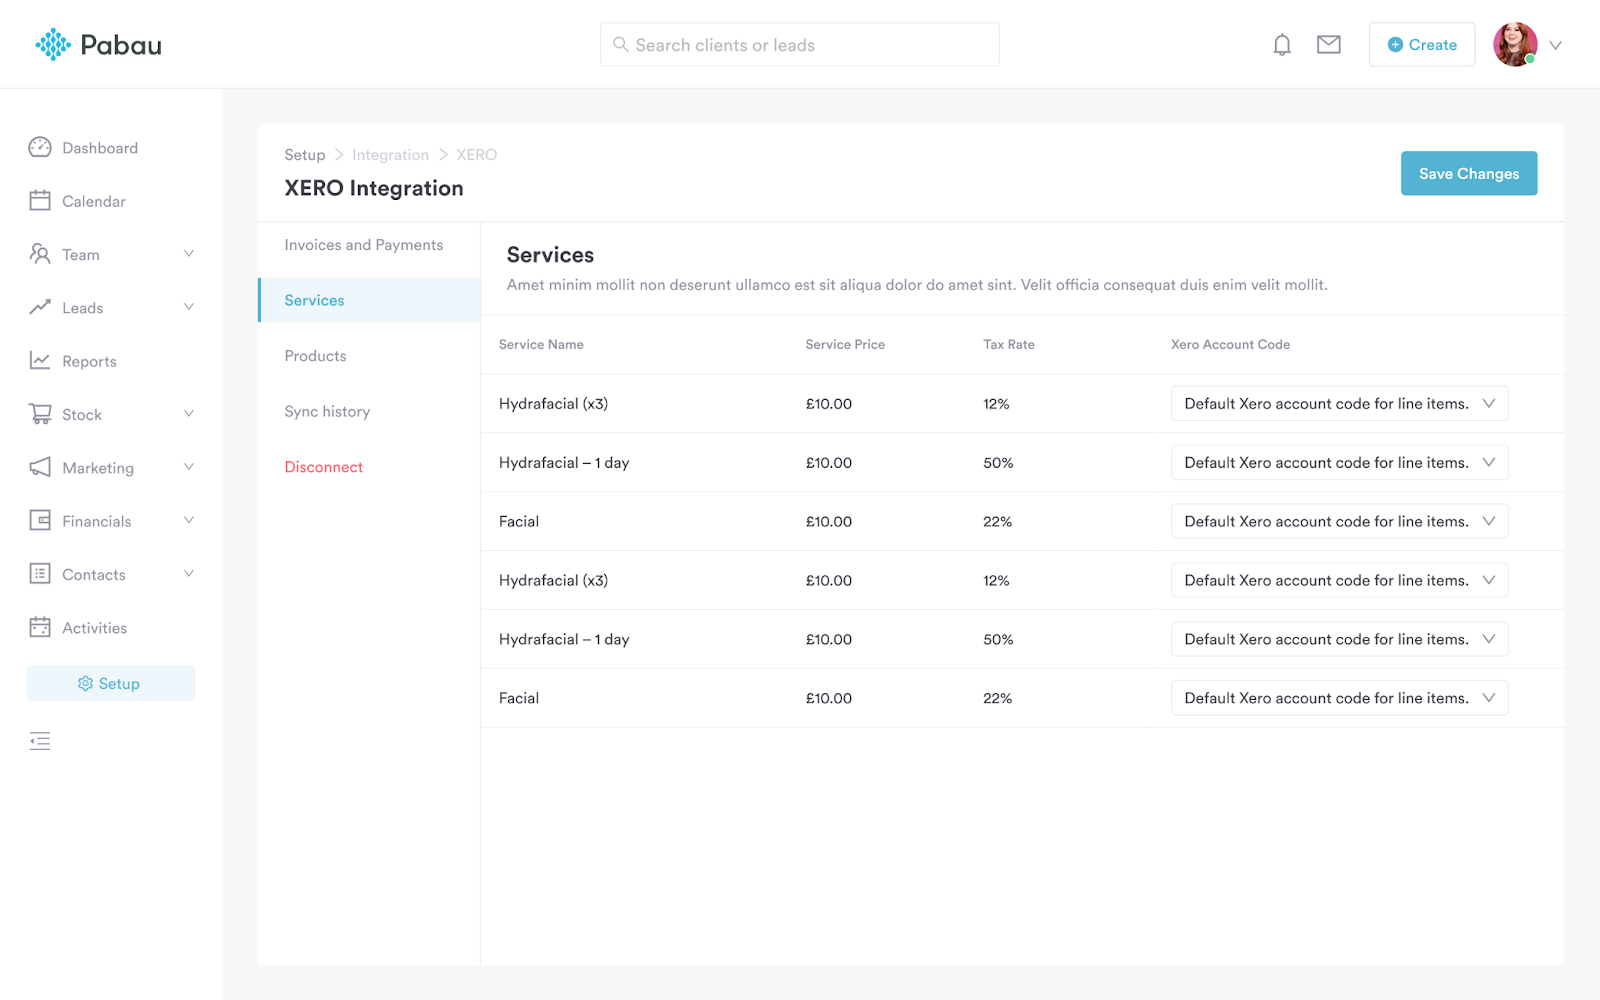Open account code dropdown for last Facial row

tap(1339, 698)
